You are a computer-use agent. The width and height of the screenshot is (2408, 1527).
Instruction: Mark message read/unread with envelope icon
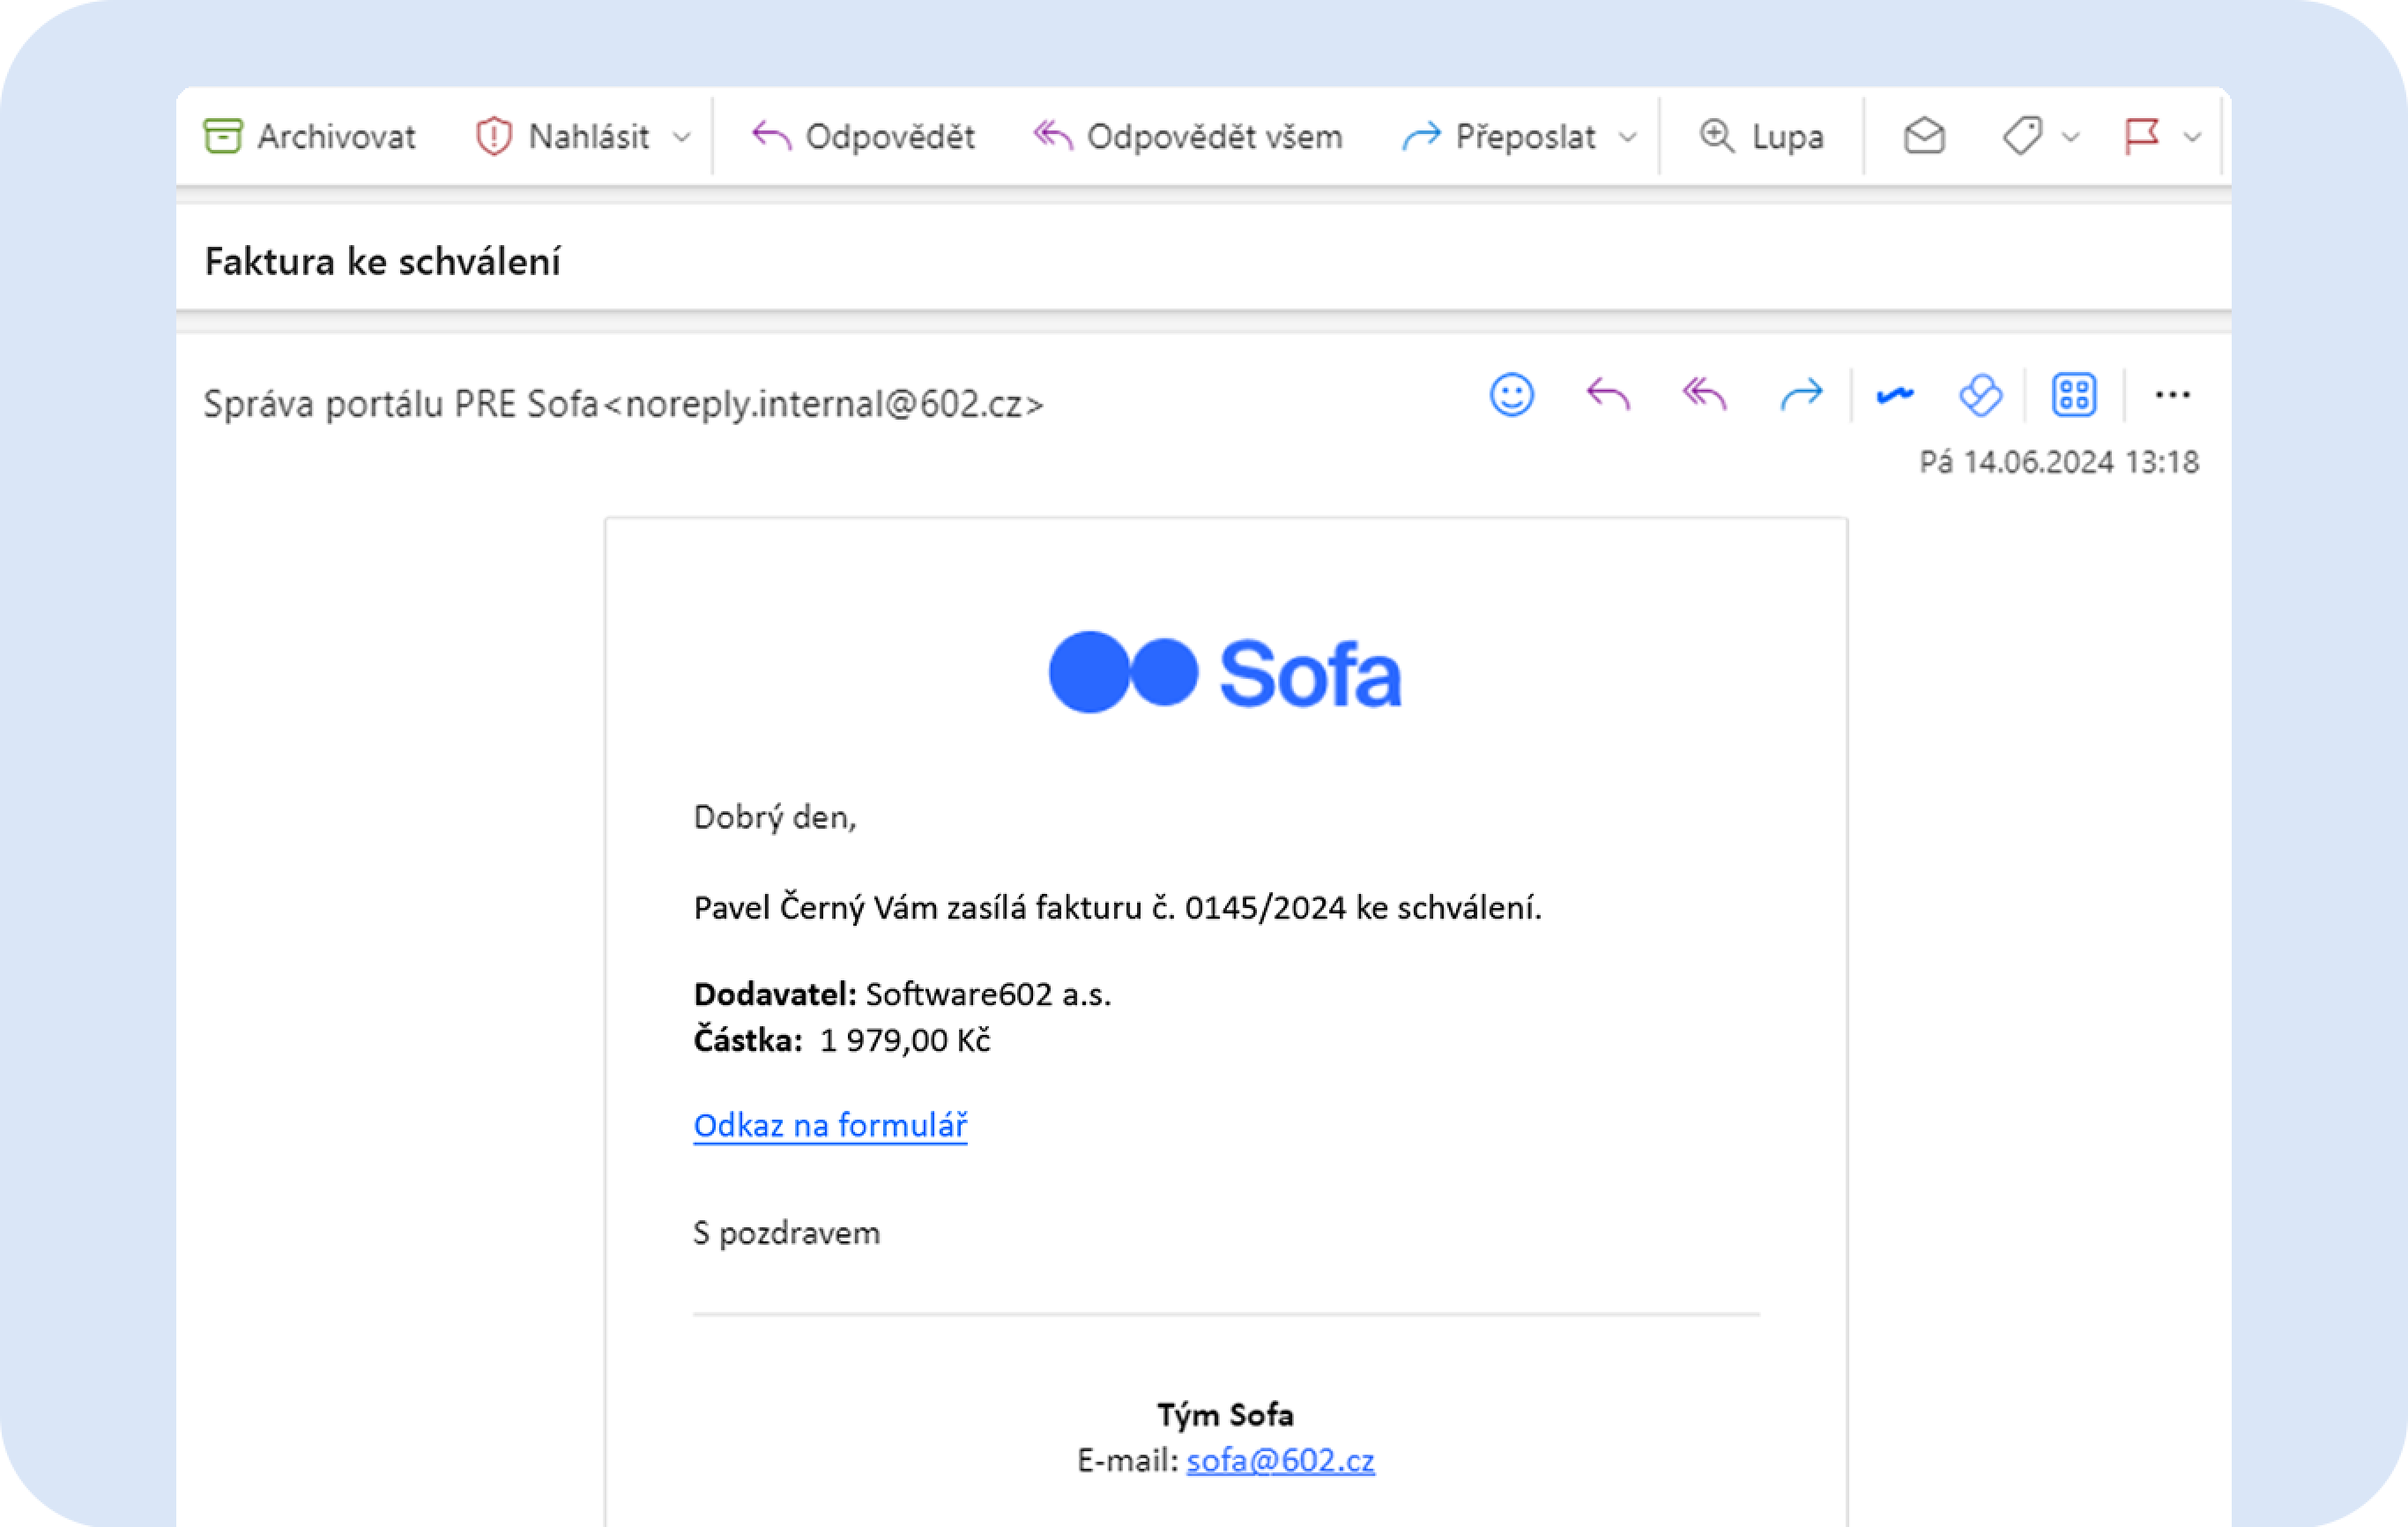(x=1924, y=136)
